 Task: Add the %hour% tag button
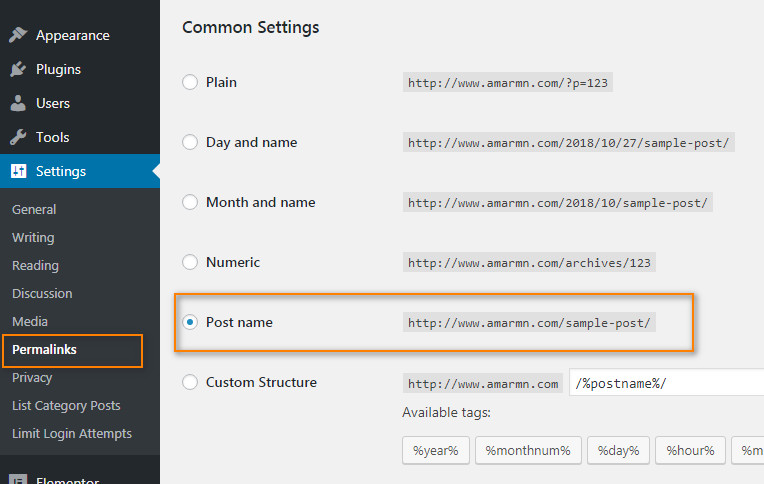tap(690, 450)
